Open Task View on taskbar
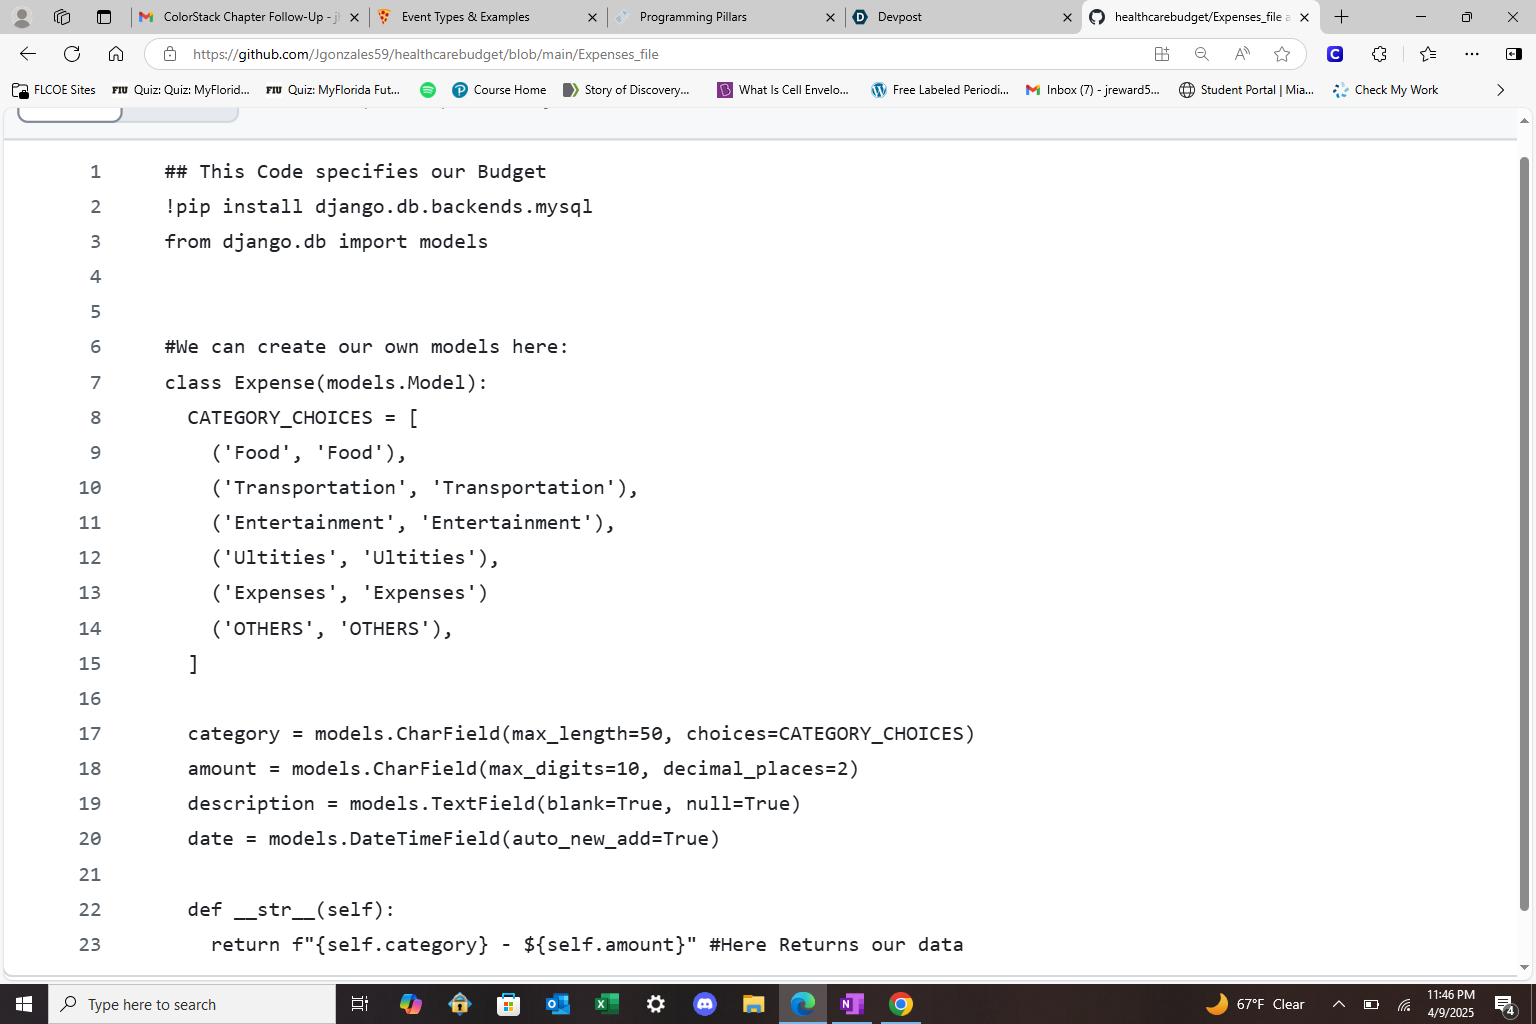Viewport: 1536px width, 1024px height. pyautogui.click(x=360, y=1004)
